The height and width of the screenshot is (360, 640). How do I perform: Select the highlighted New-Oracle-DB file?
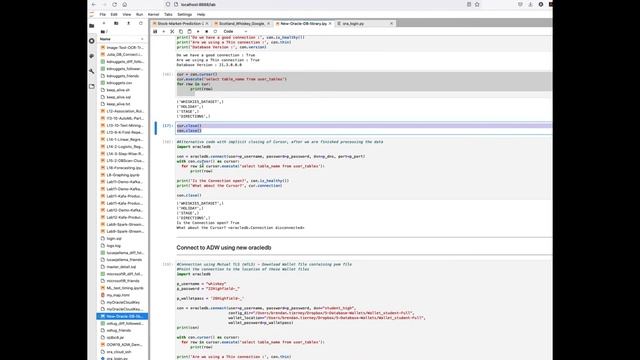[x=122, y=316]
